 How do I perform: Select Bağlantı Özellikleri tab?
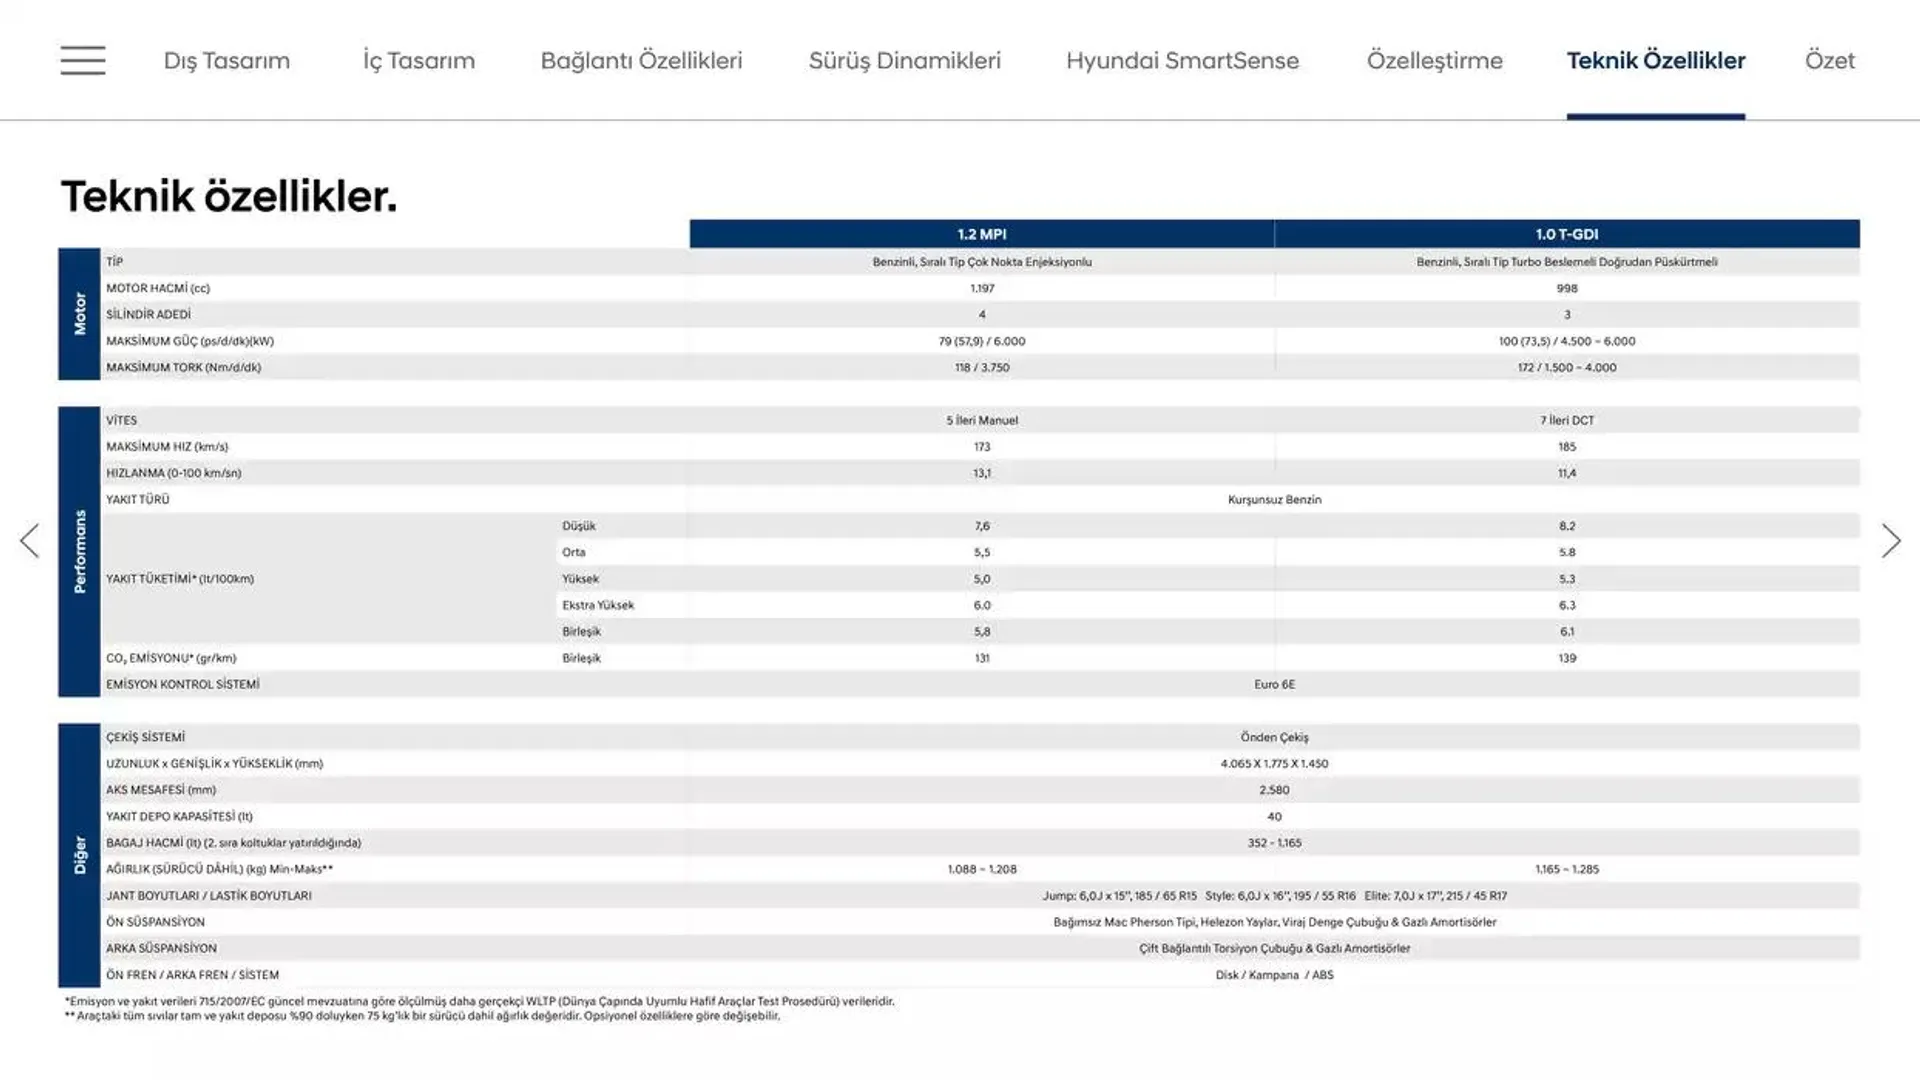pyautogui.click(x=641, y=60)
